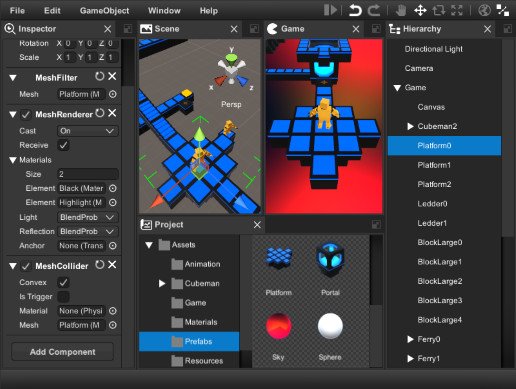Click the Redo arrow icon
516x389 pixels.
(x=374, y=10)
